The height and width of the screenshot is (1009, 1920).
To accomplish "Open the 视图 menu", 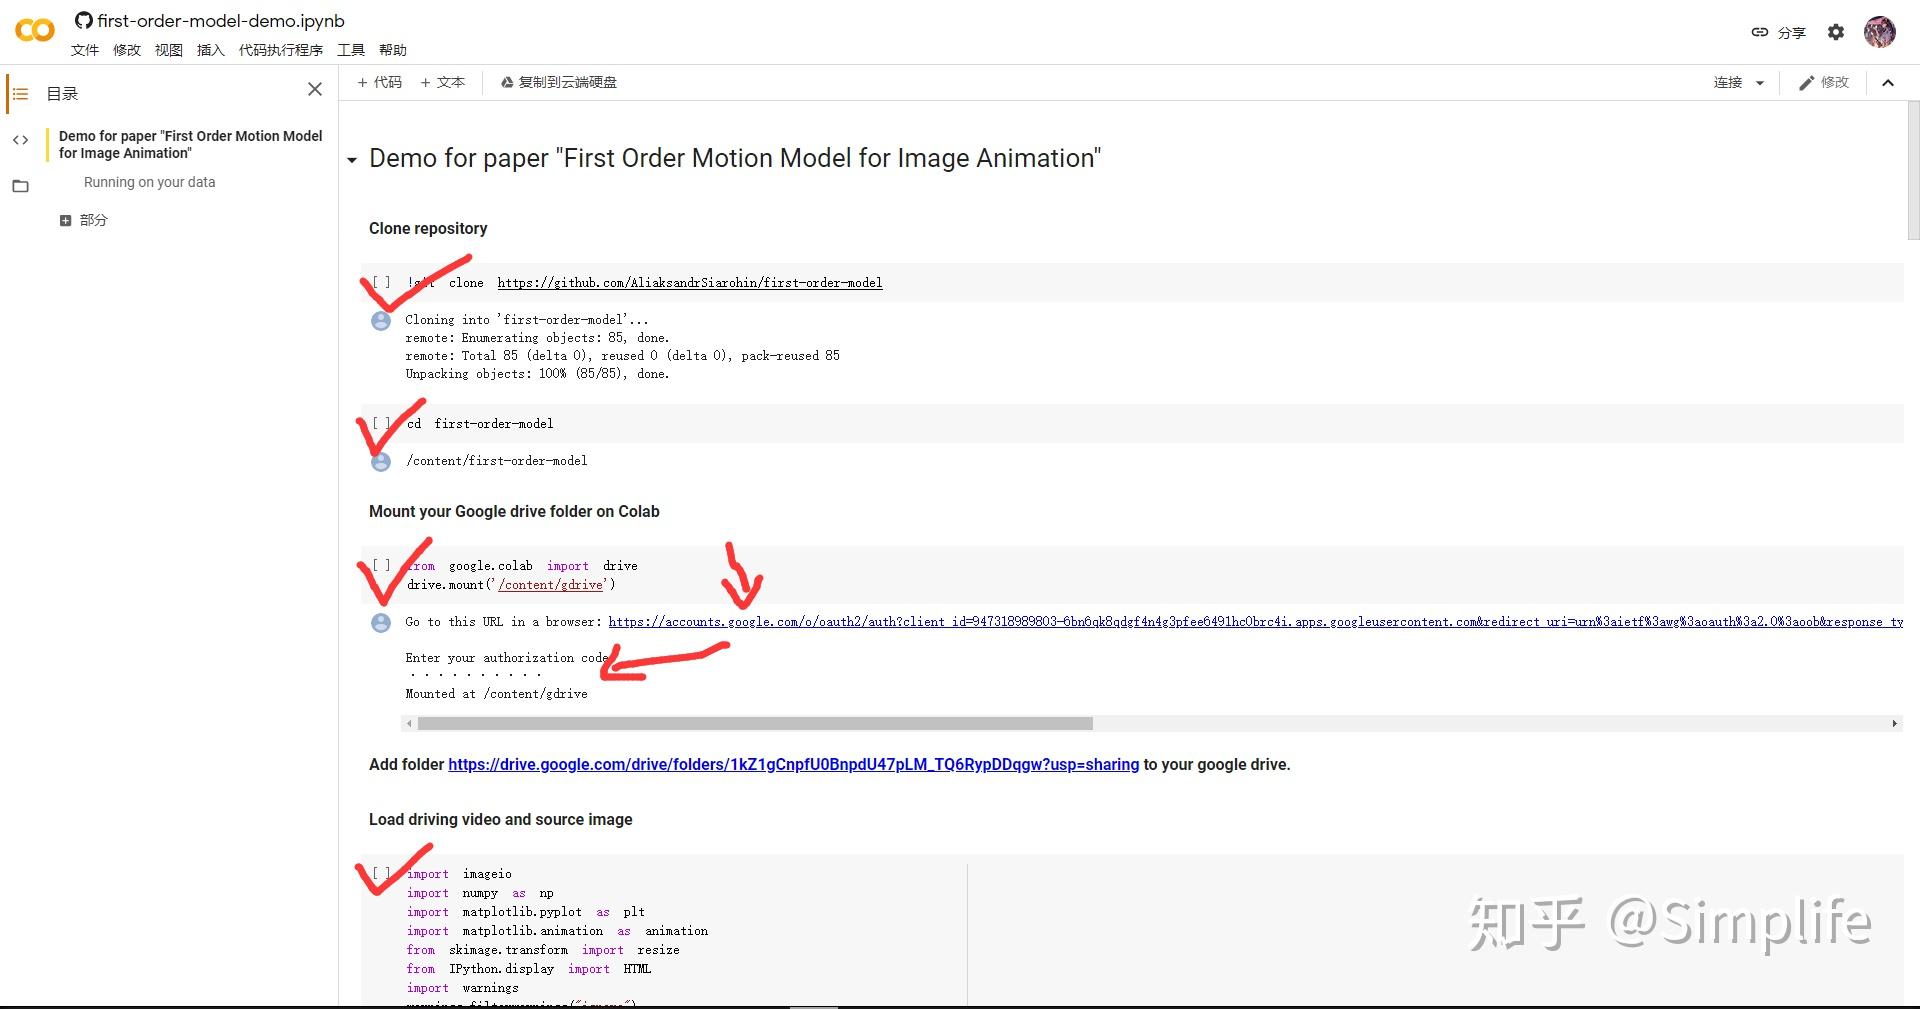I will pyautogui.click(x=169, y=50).
